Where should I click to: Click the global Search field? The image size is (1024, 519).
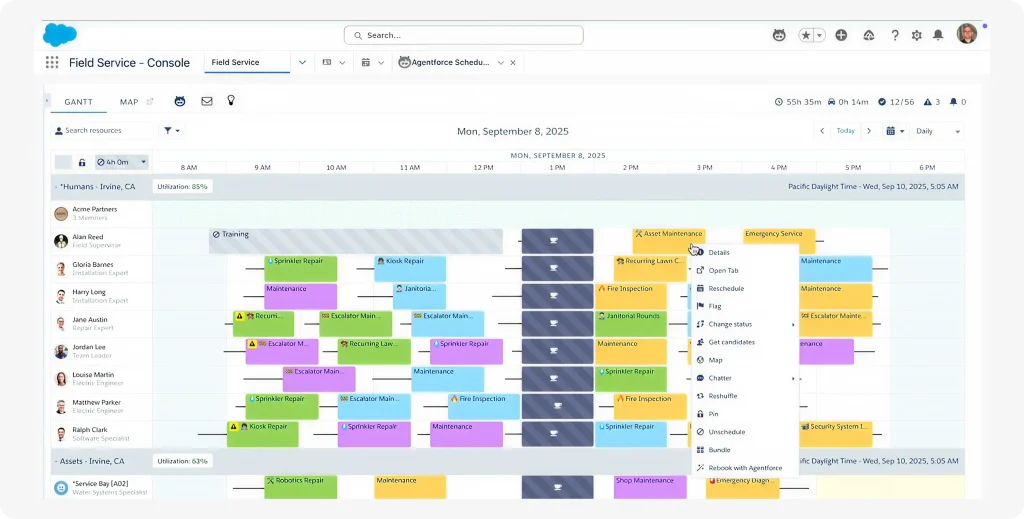464,35
